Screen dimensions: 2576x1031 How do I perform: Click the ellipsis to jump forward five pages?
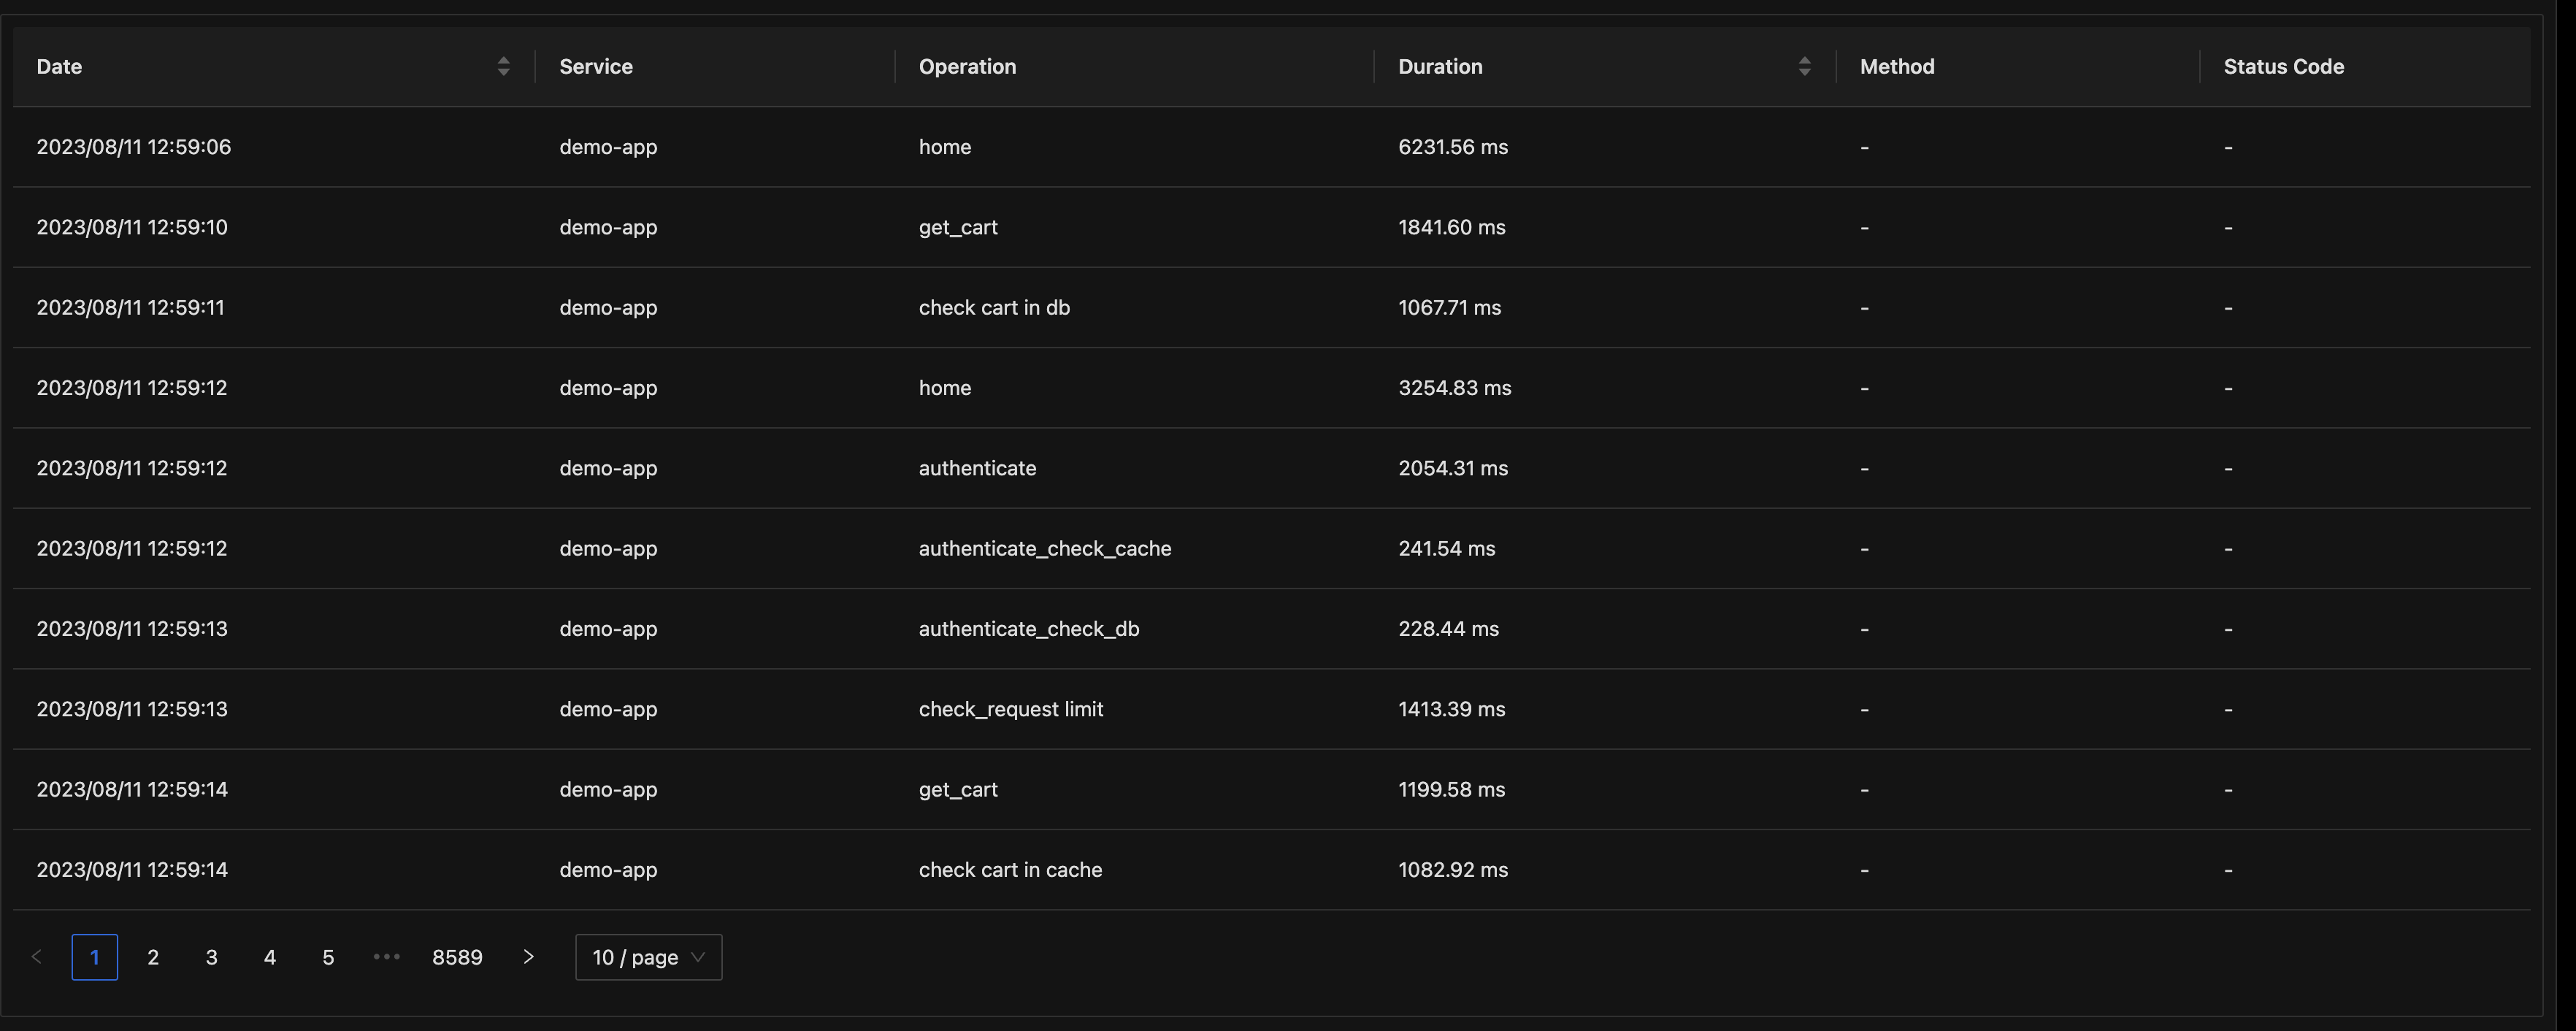tap(386, 956)
